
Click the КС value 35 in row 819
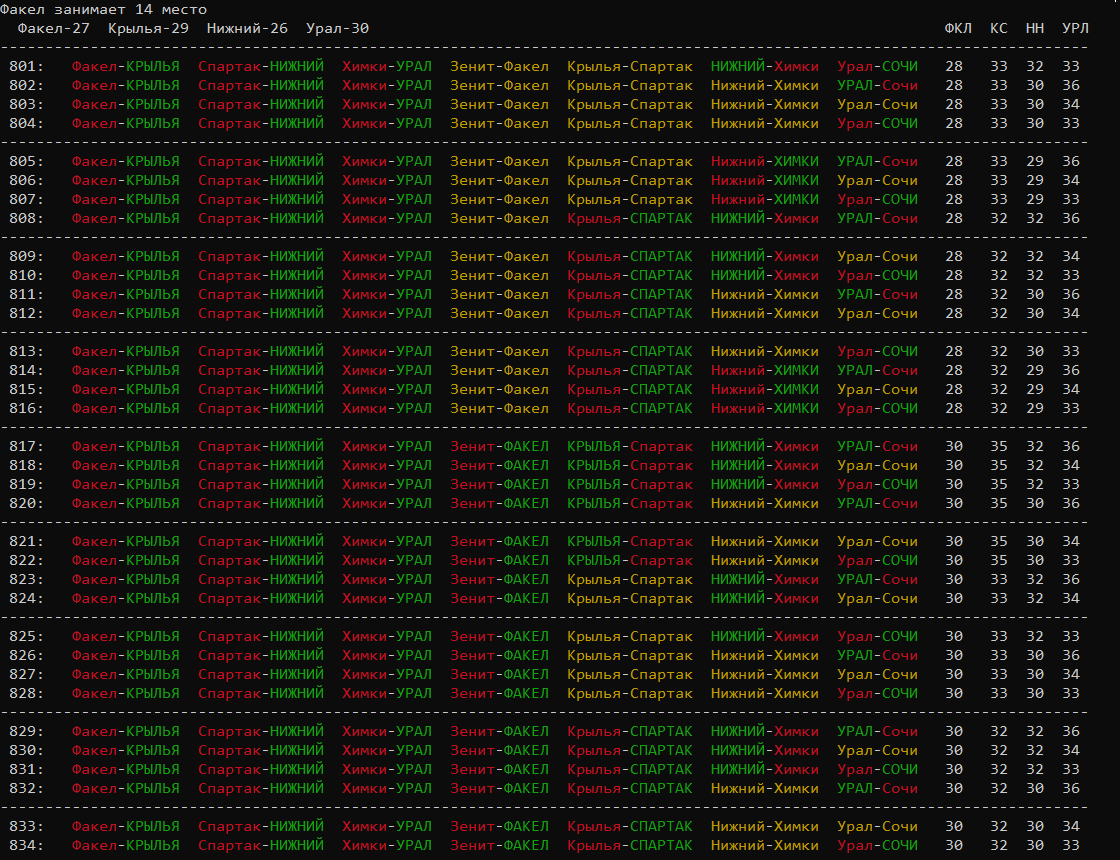999,484
